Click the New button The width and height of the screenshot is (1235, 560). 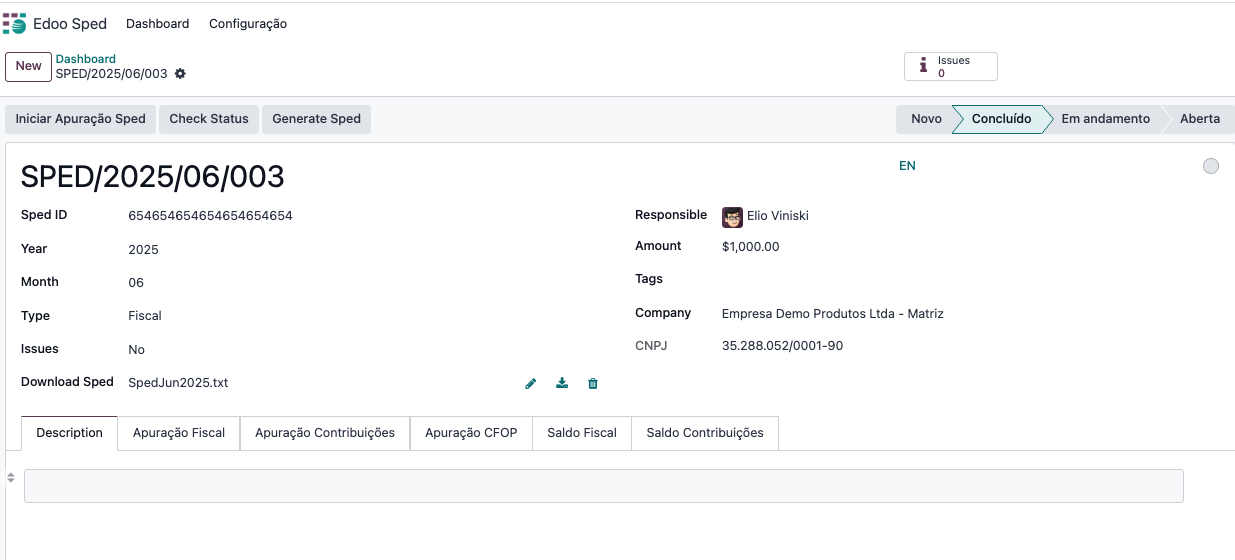(x=29, y=66)
